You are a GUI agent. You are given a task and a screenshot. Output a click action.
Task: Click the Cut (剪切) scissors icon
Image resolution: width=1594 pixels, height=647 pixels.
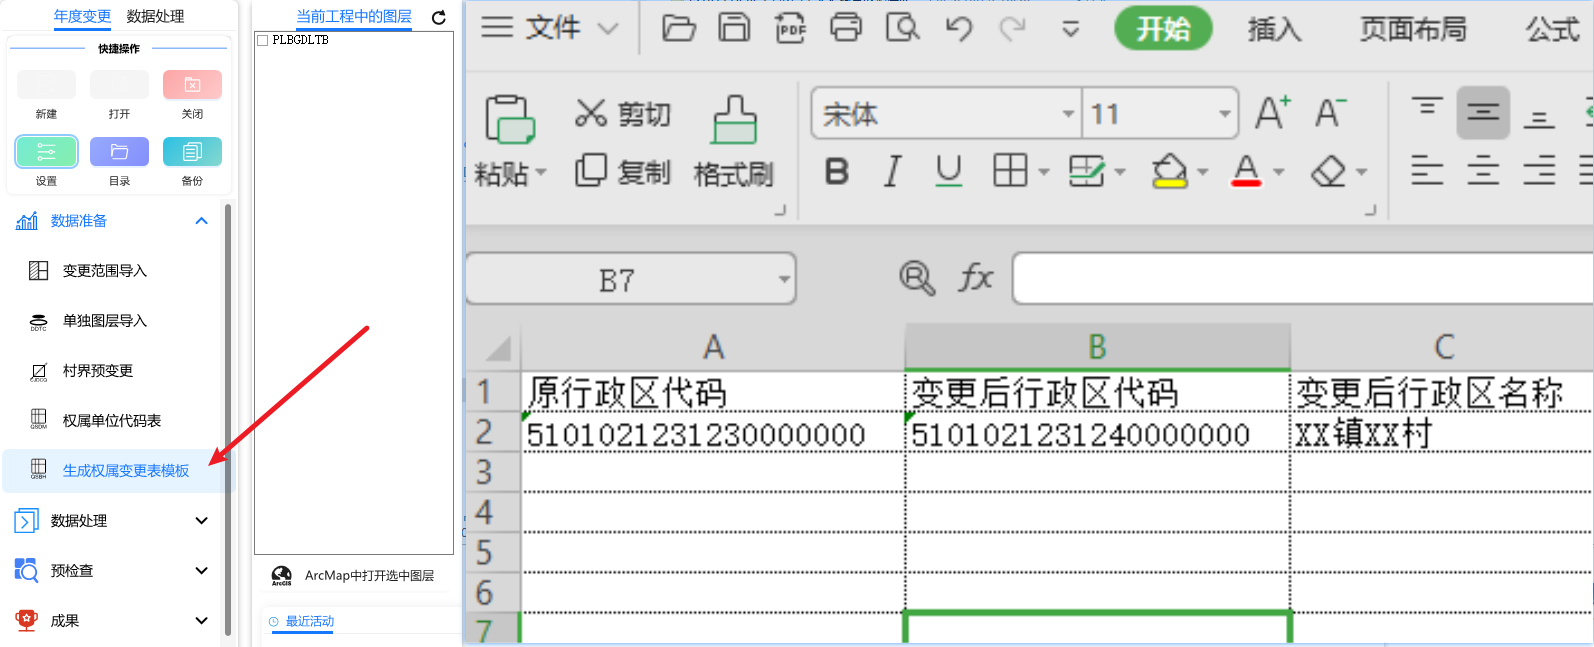590,114
